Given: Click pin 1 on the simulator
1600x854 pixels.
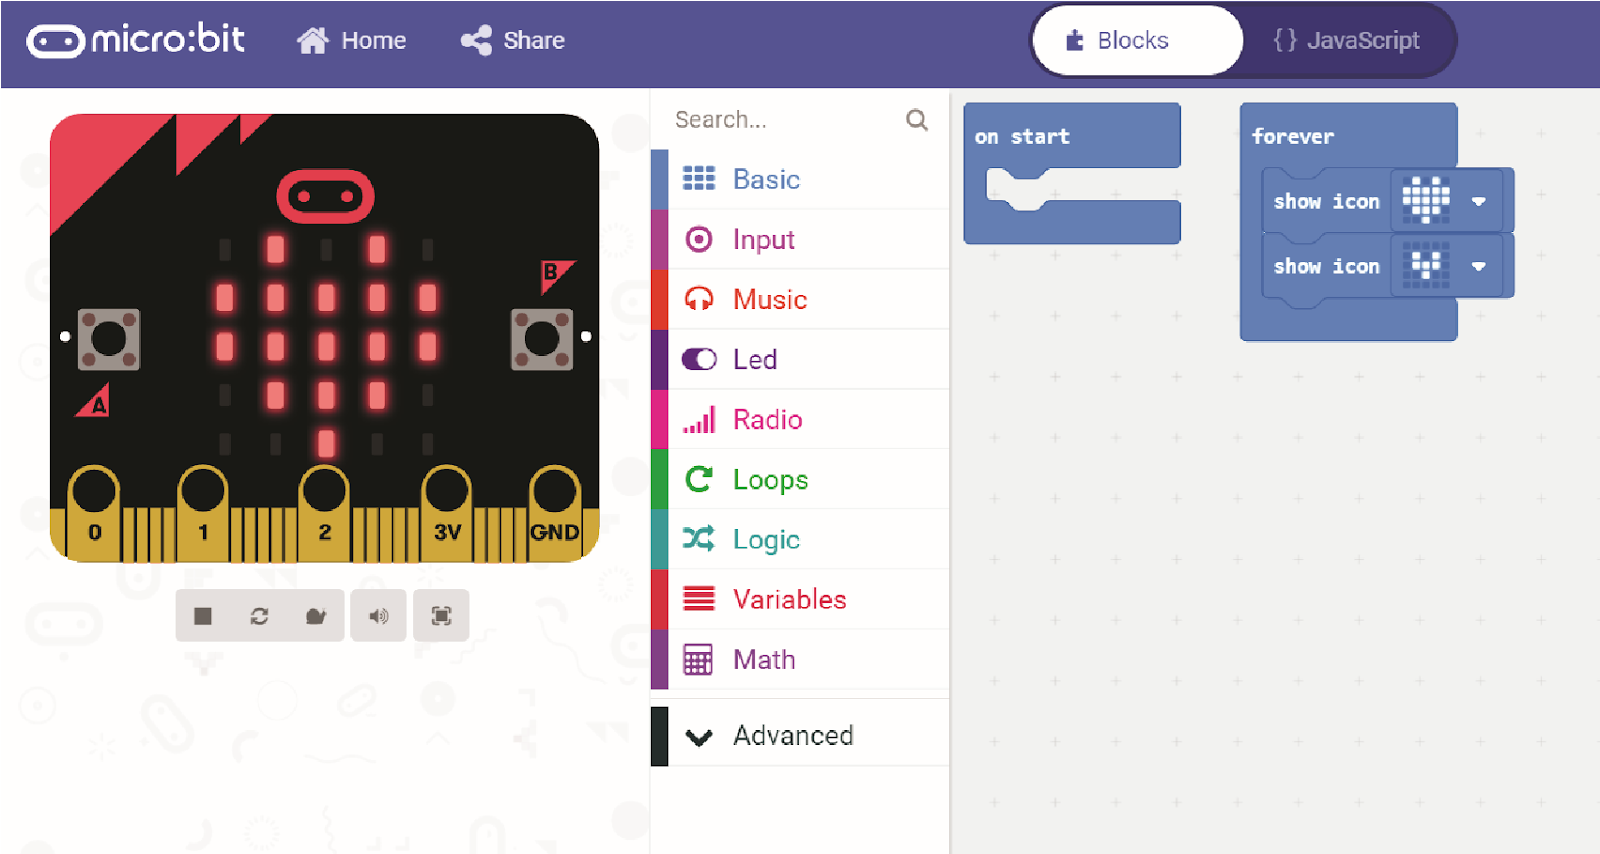Looking at the screenshot, I should (203, 512).
